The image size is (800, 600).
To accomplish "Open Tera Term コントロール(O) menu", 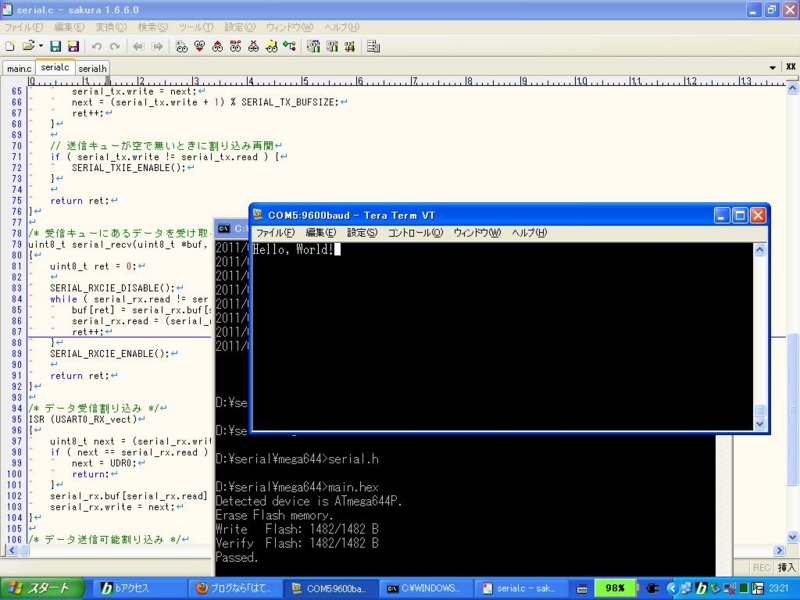I will (x=415, y=233).
